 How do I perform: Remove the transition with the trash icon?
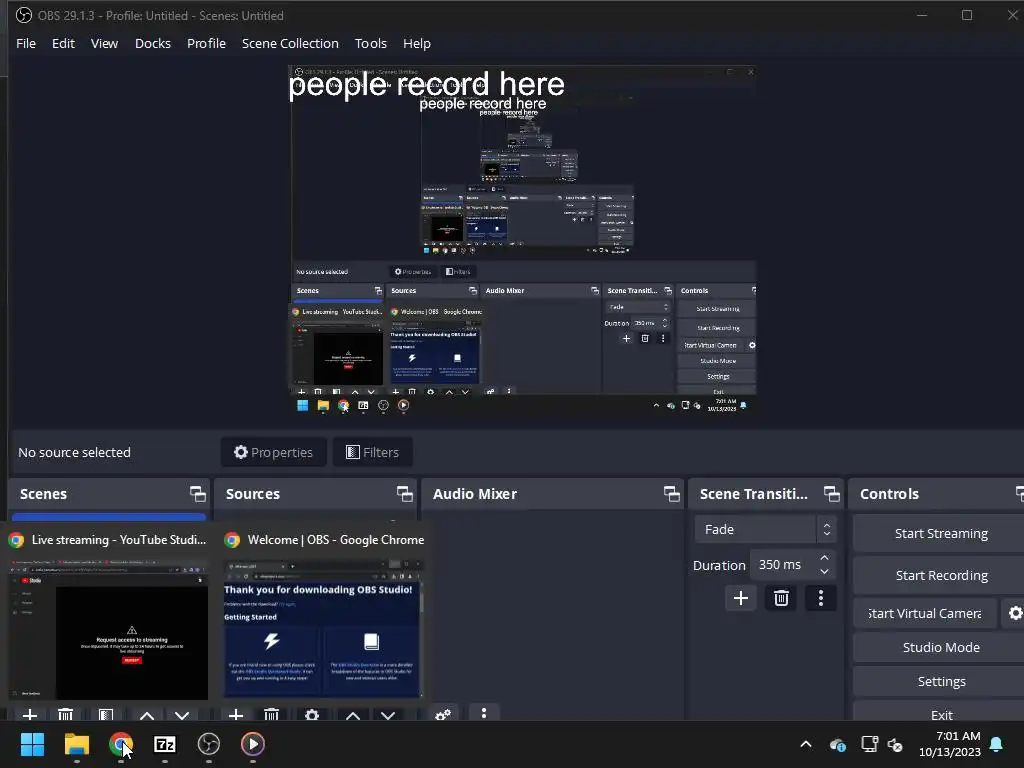(x=781, y=598)
